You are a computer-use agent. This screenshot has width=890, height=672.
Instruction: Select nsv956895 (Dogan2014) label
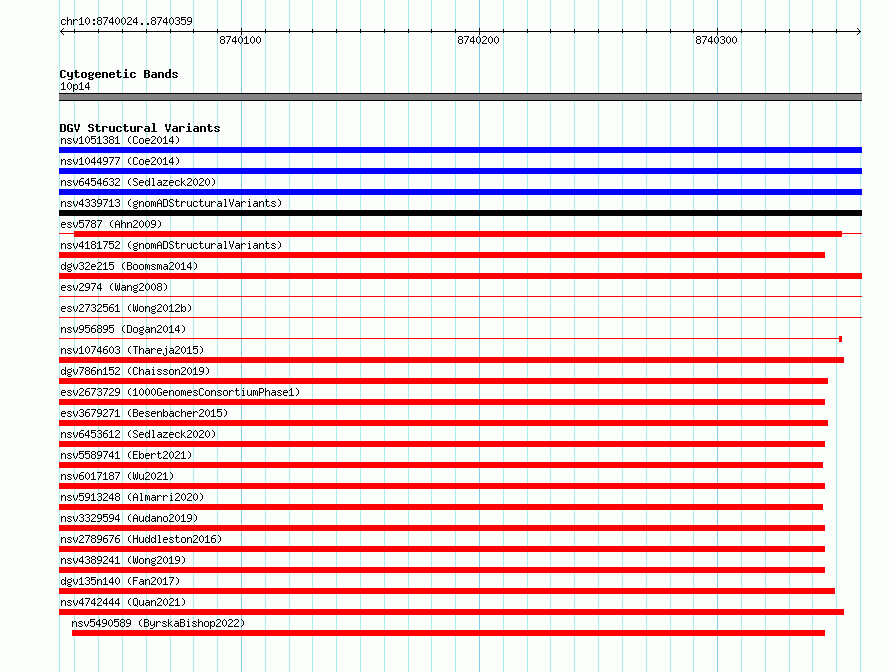click(123, 329)
